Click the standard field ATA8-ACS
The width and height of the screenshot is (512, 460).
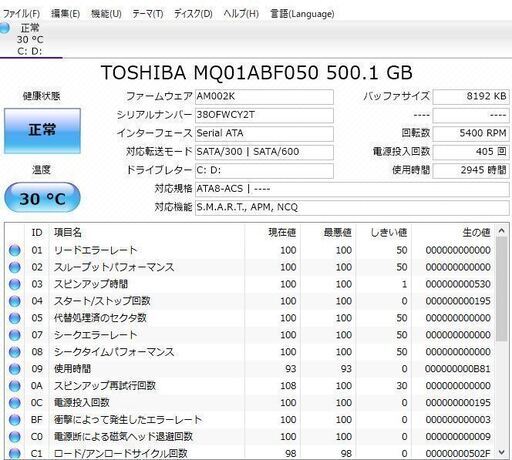click(x=352, y=189)
